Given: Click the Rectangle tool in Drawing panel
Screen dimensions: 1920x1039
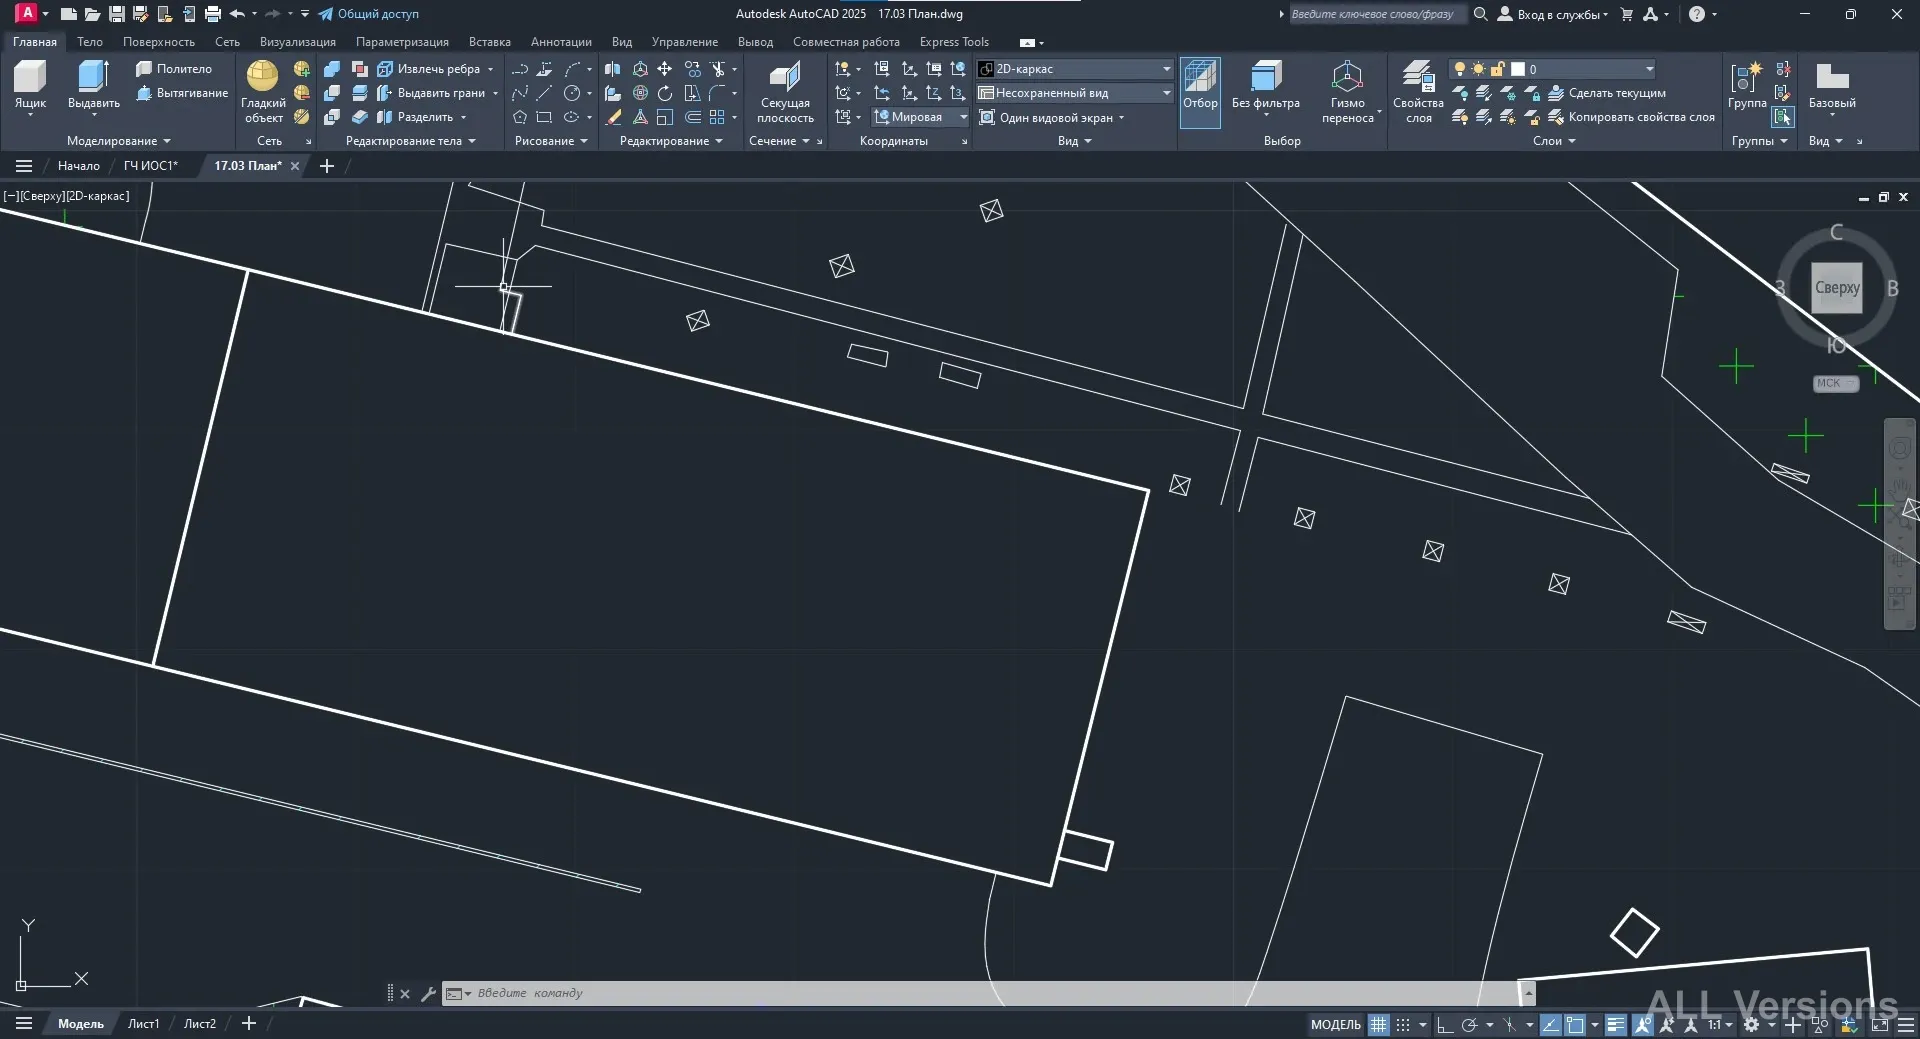Looking at the screenshot, I should tap(544, 117).
